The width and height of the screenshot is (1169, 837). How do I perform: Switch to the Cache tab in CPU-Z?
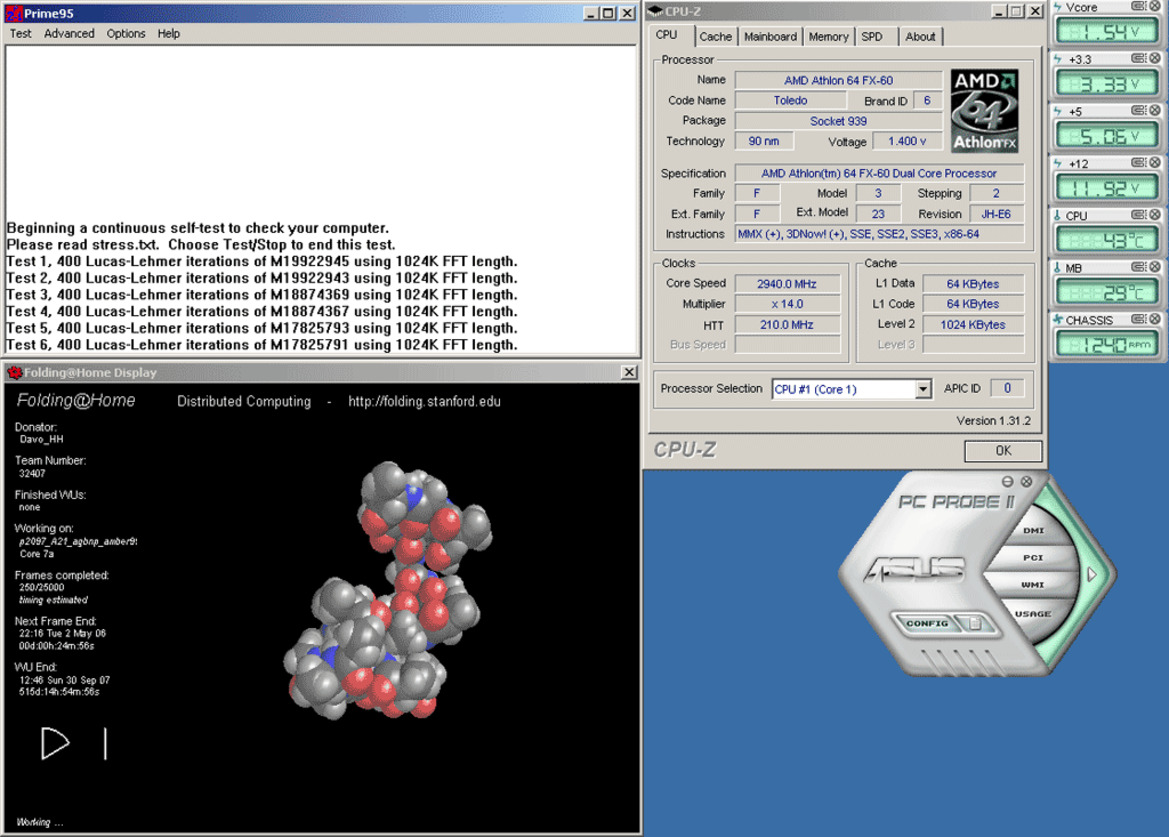(716, 37)
